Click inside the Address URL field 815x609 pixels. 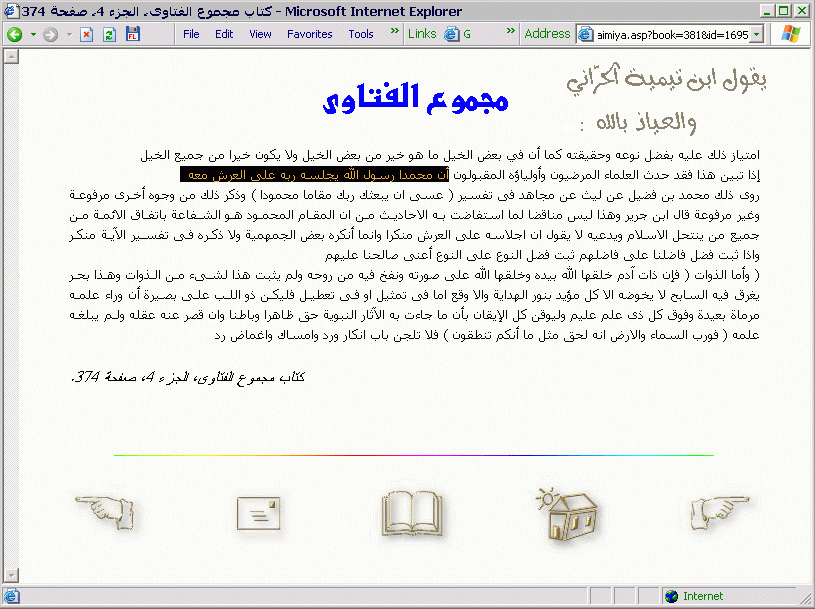(673, 35)
